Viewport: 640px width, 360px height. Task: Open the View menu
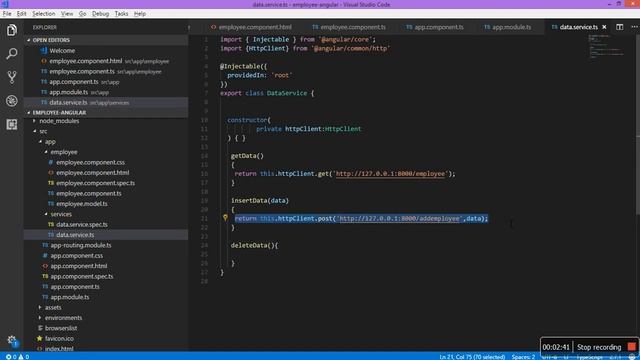coord(67,13)
